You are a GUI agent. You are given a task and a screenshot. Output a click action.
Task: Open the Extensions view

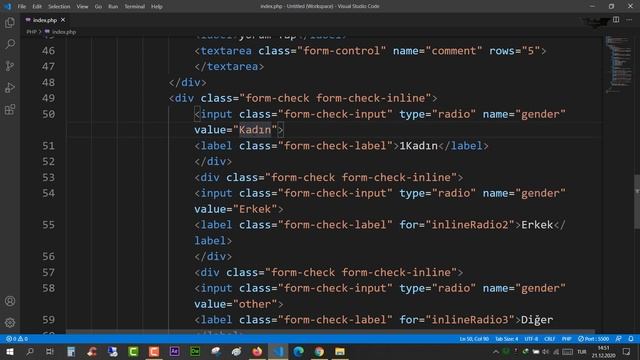click(x=10, y=109)
